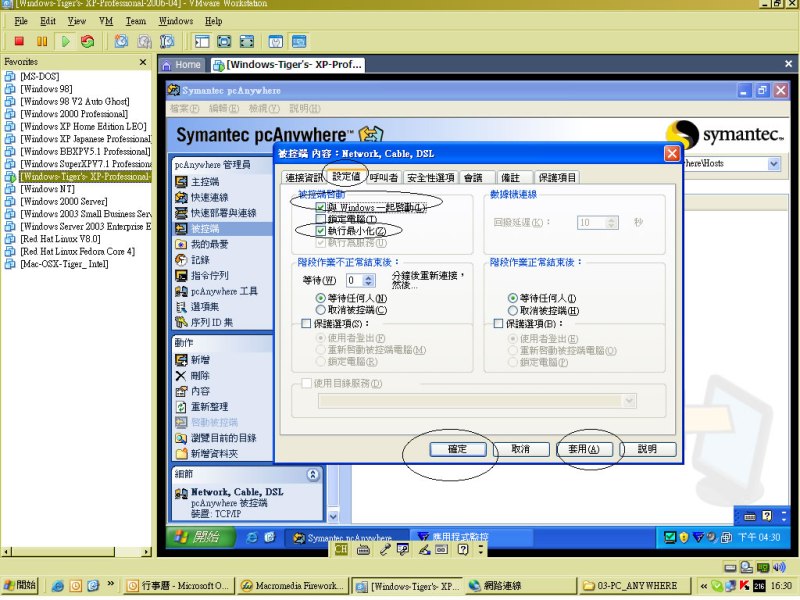Click the VMware red Stop power button
The height and width of the screenshot is (600, 800).
(x=19, y=41)
